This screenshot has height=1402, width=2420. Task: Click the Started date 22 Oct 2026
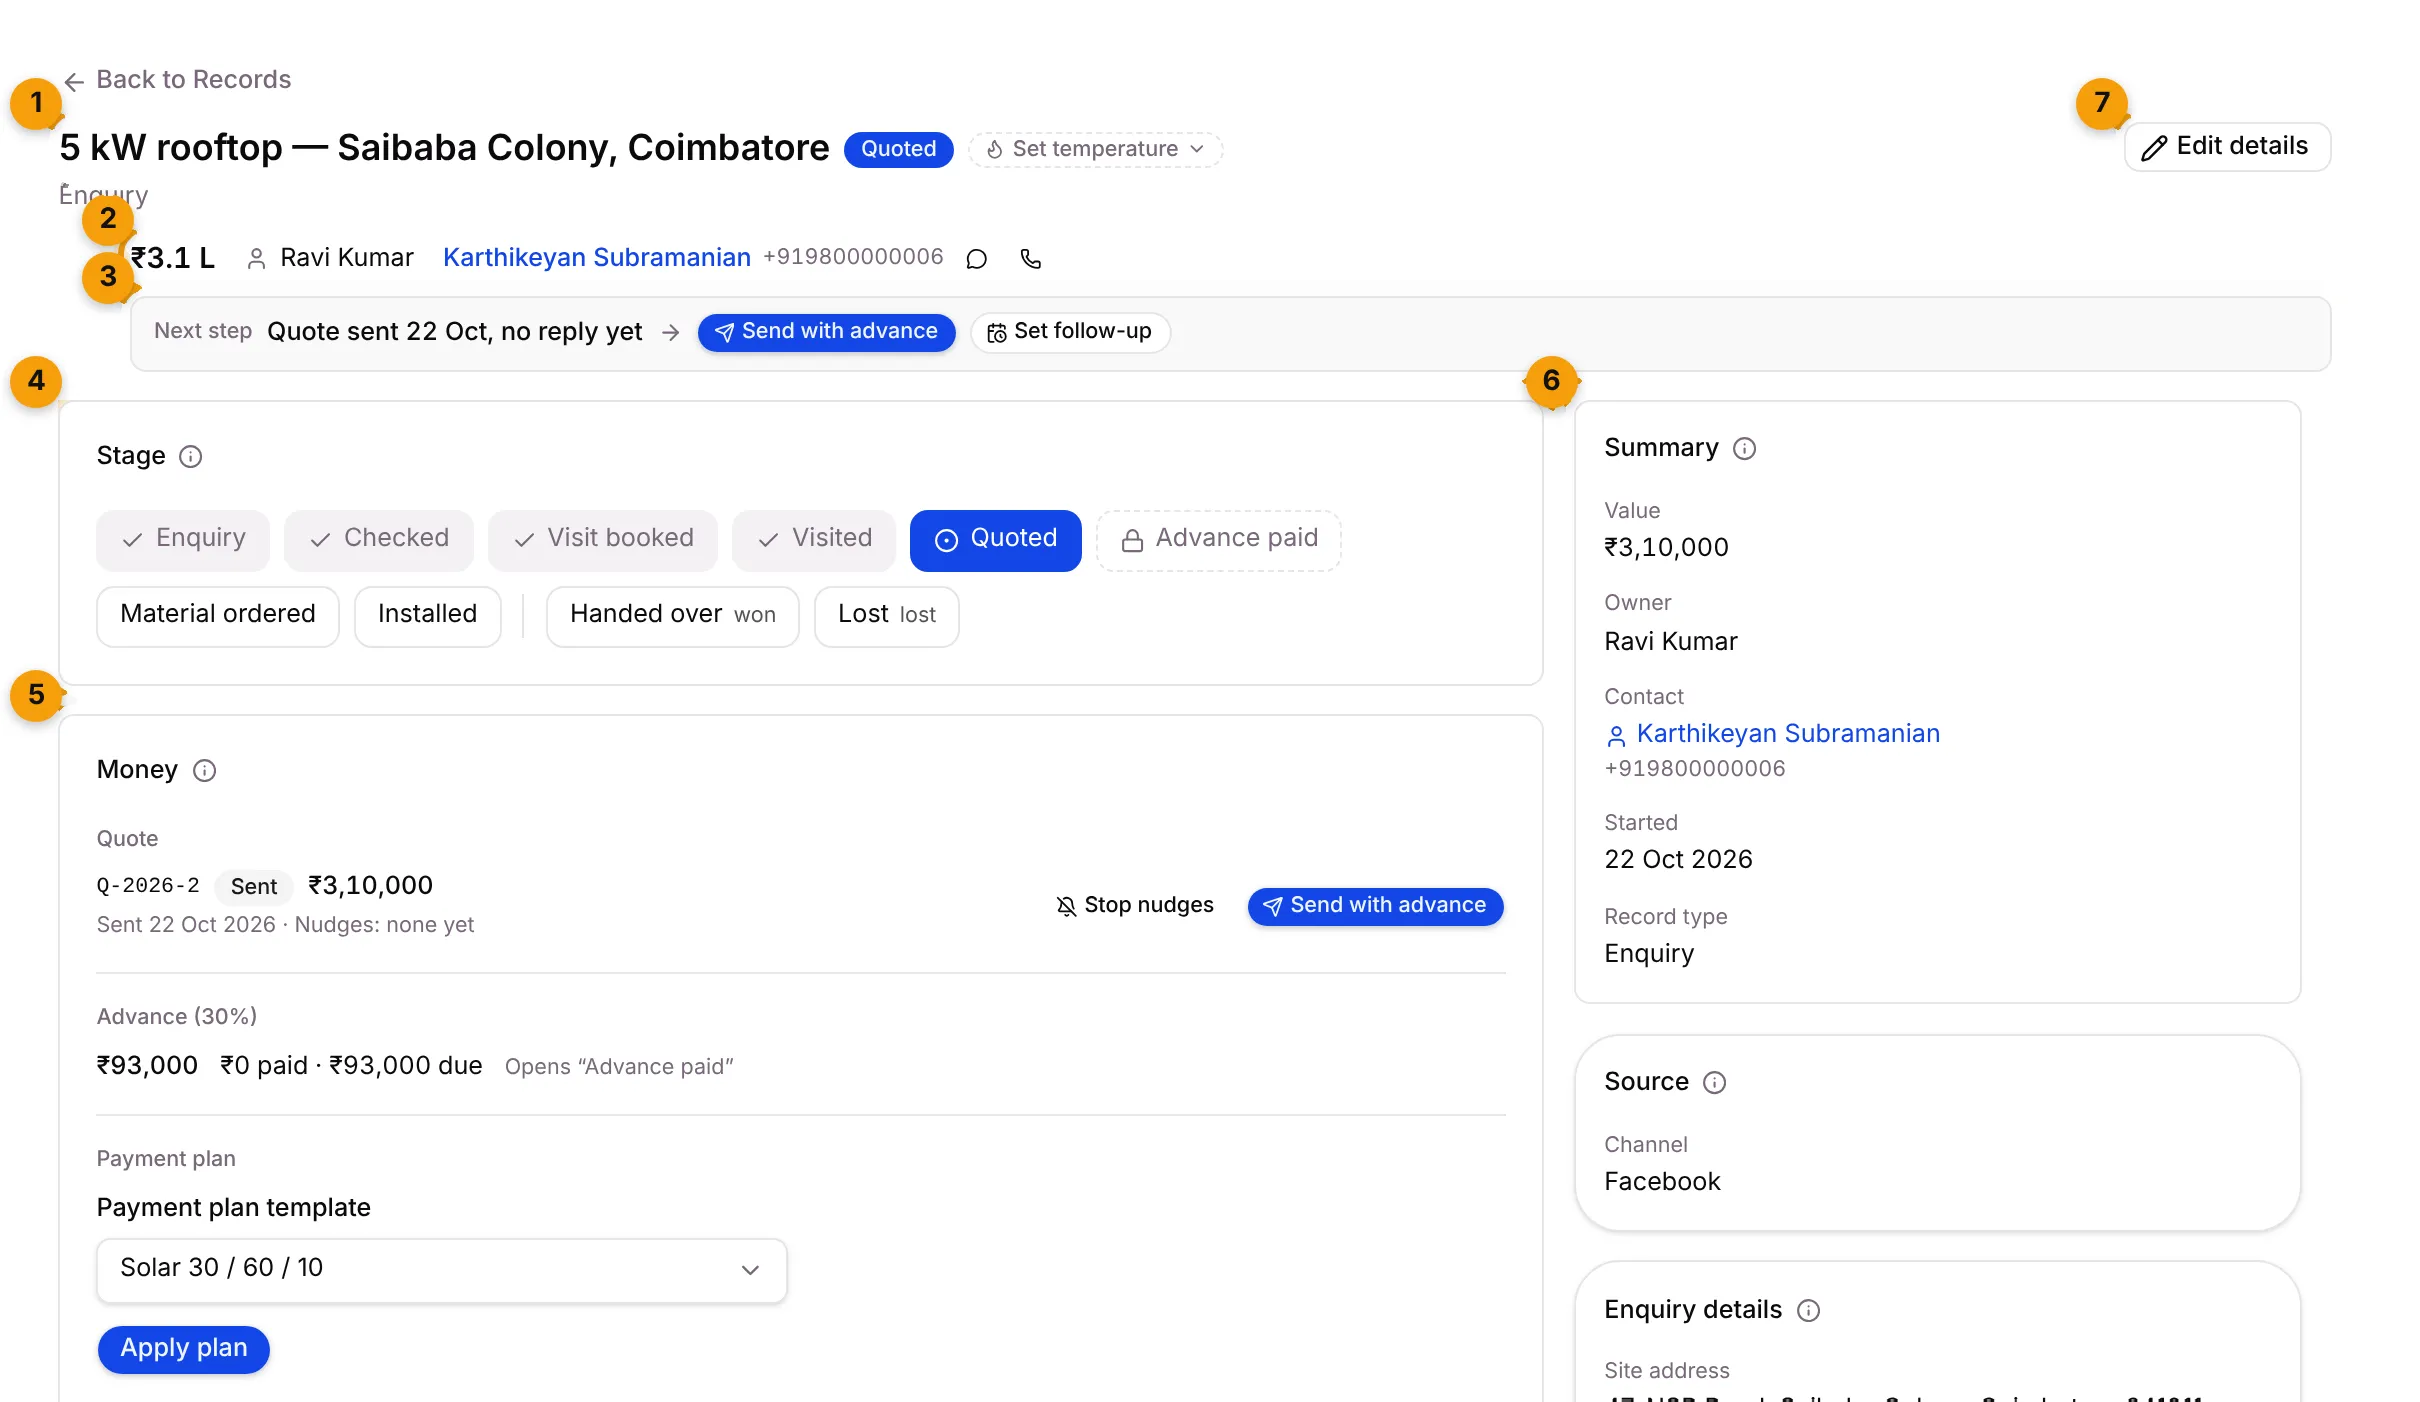click(1678, 860)
